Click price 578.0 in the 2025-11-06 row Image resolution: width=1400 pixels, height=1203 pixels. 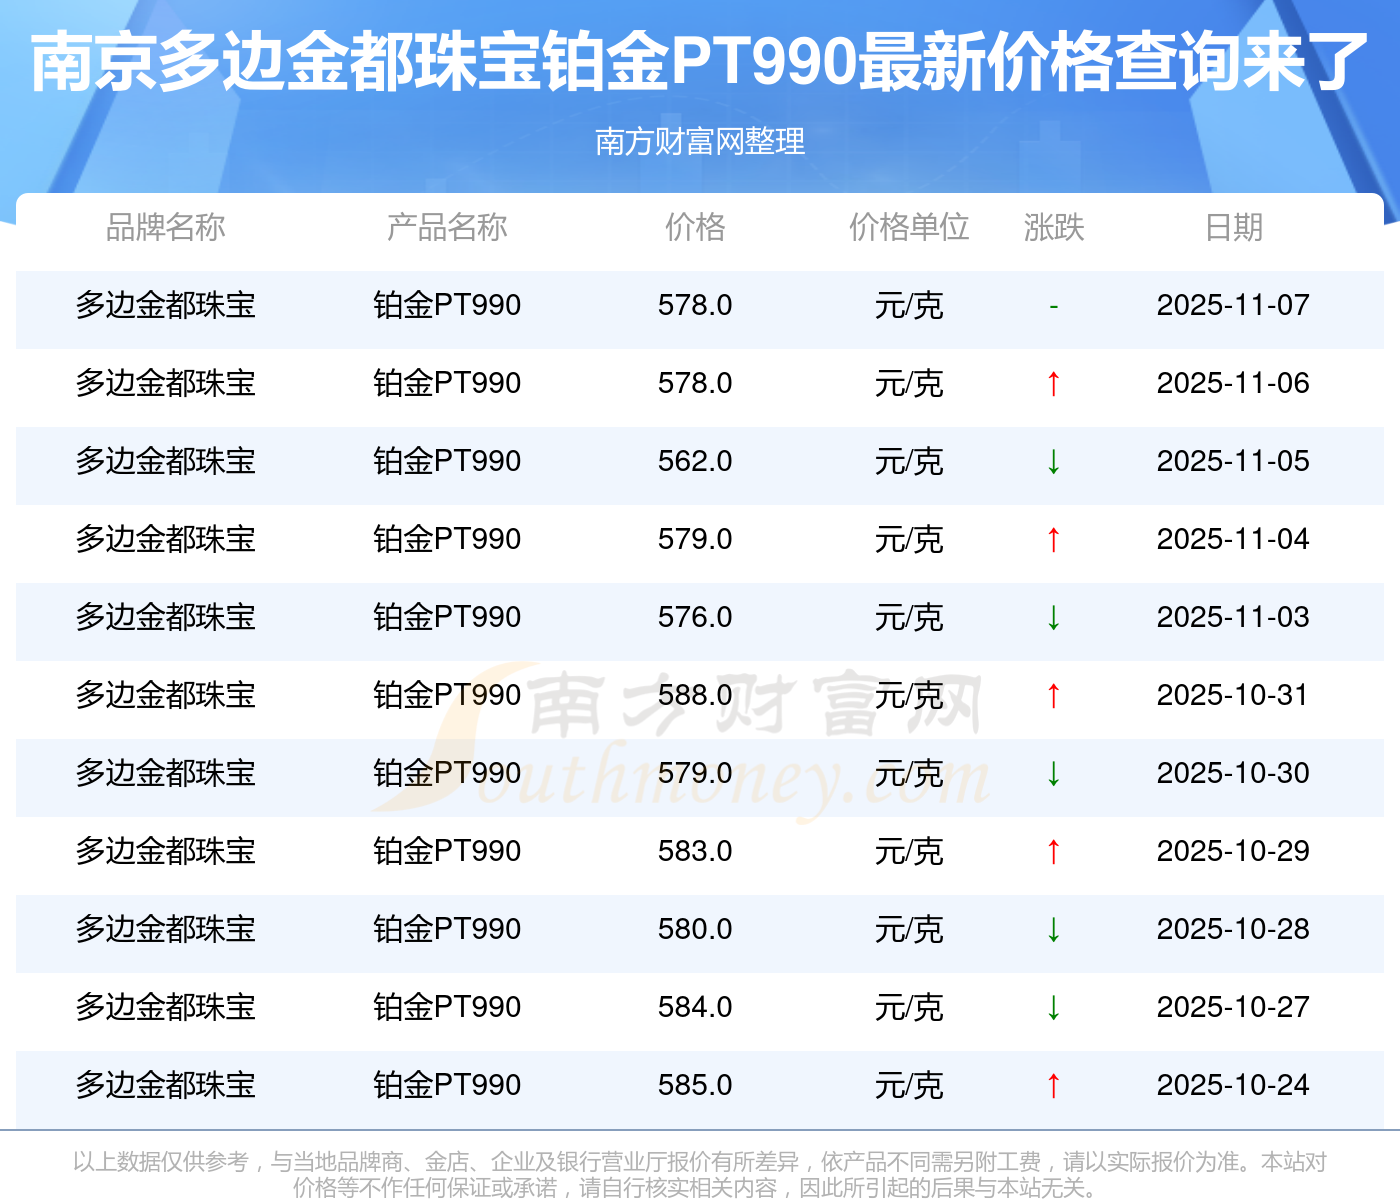695,383
